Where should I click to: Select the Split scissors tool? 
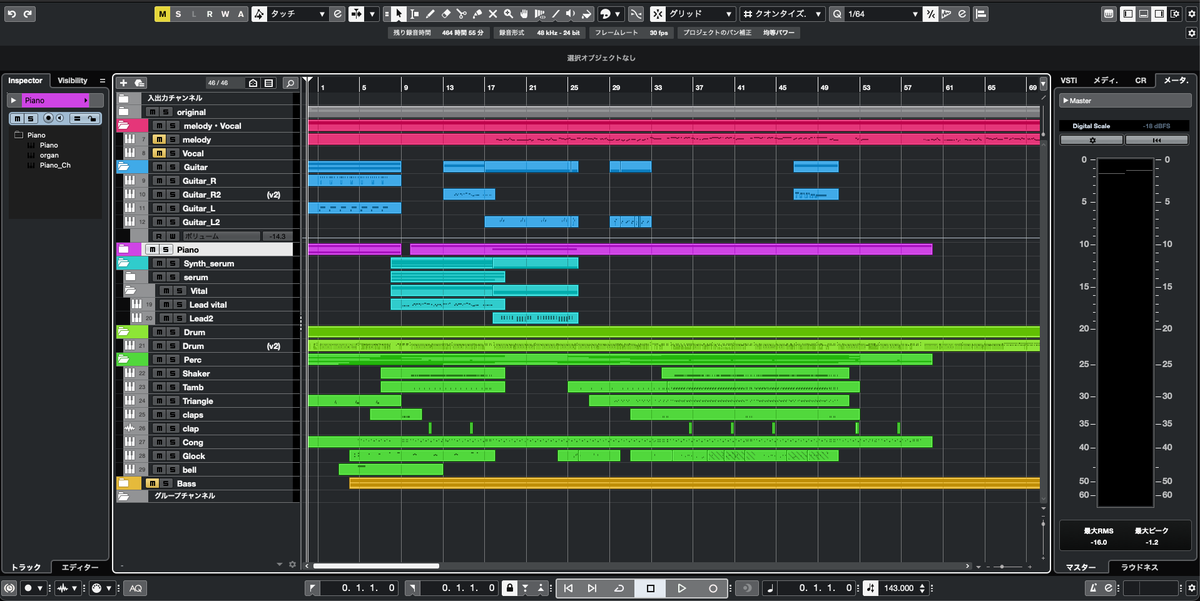coord(462,14)
